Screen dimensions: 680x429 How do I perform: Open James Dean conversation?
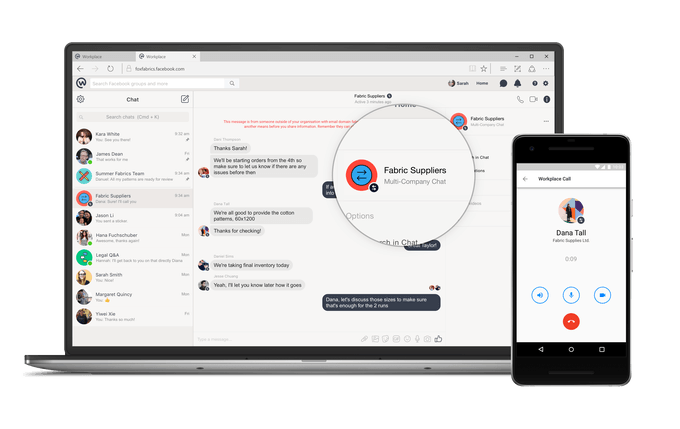pos(133,156)
